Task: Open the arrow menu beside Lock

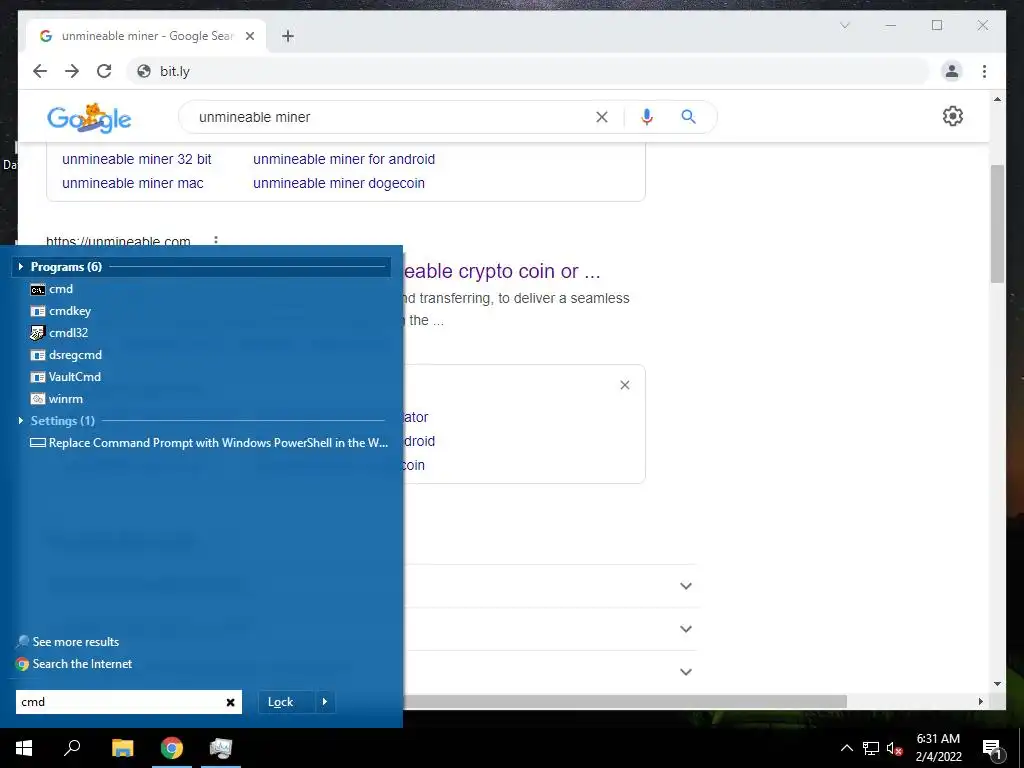Action: point(325,702)
